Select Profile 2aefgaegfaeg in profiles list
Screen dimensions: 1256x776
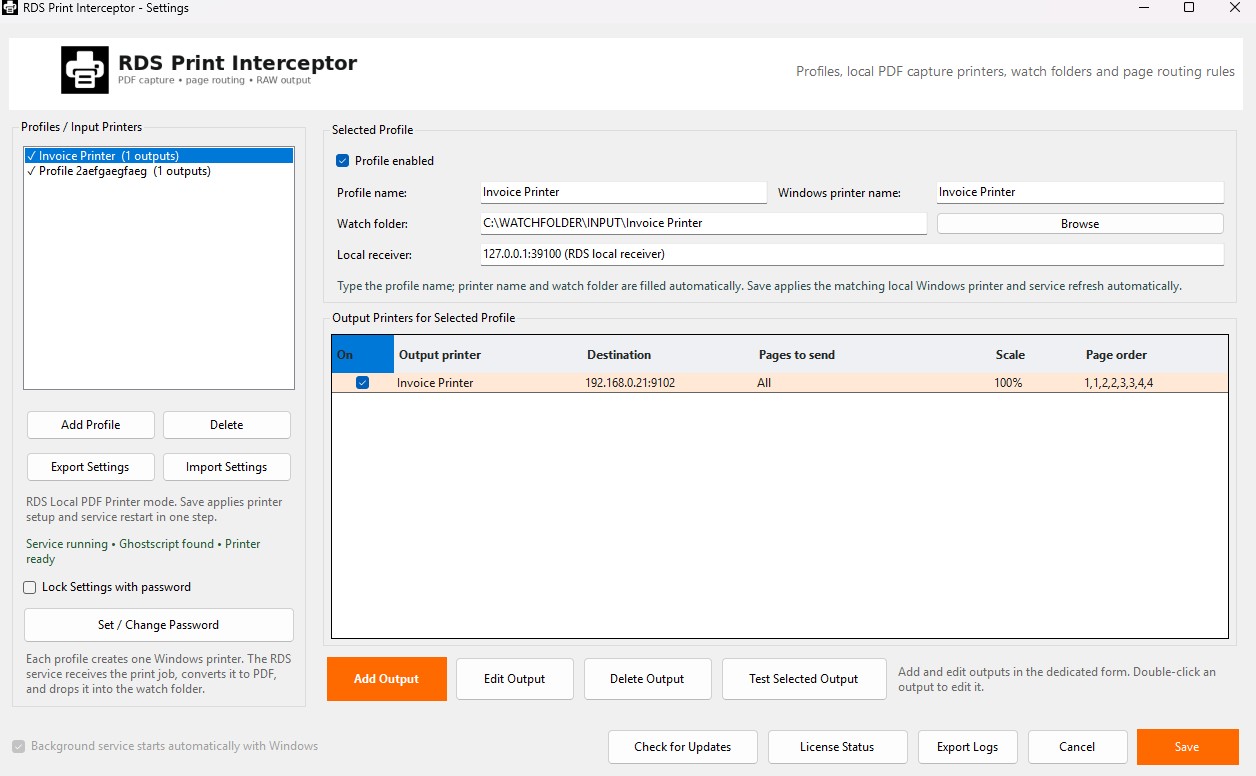tap(159, 171)
